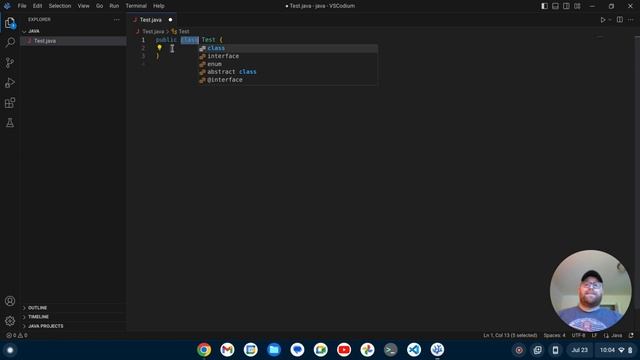
Task: Open Gmail from the shelf
Action: tap(227, 350)
